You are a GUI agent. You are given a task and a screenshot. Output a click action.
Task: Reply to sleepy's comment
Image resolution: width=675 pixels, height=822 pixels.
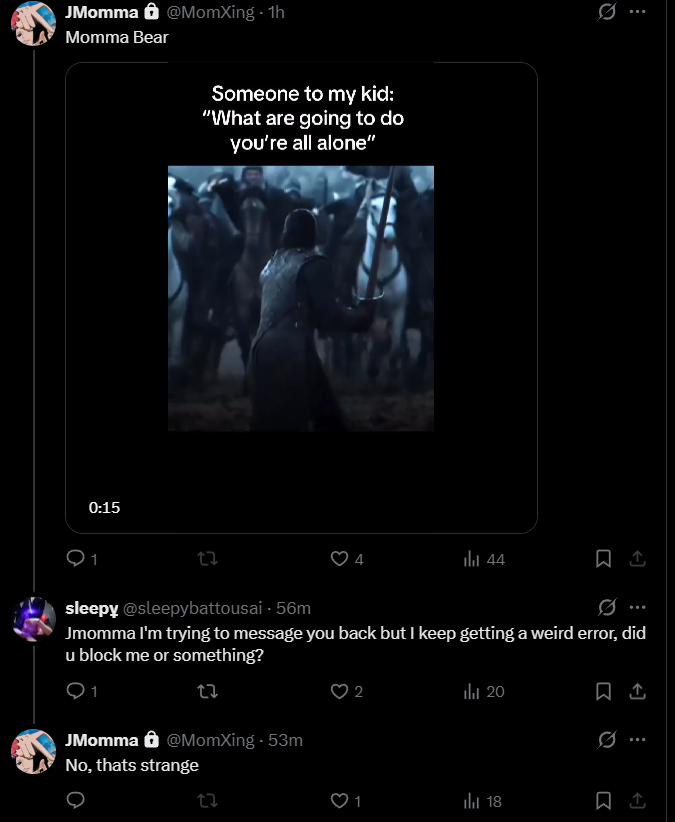[x=75, y=691]
